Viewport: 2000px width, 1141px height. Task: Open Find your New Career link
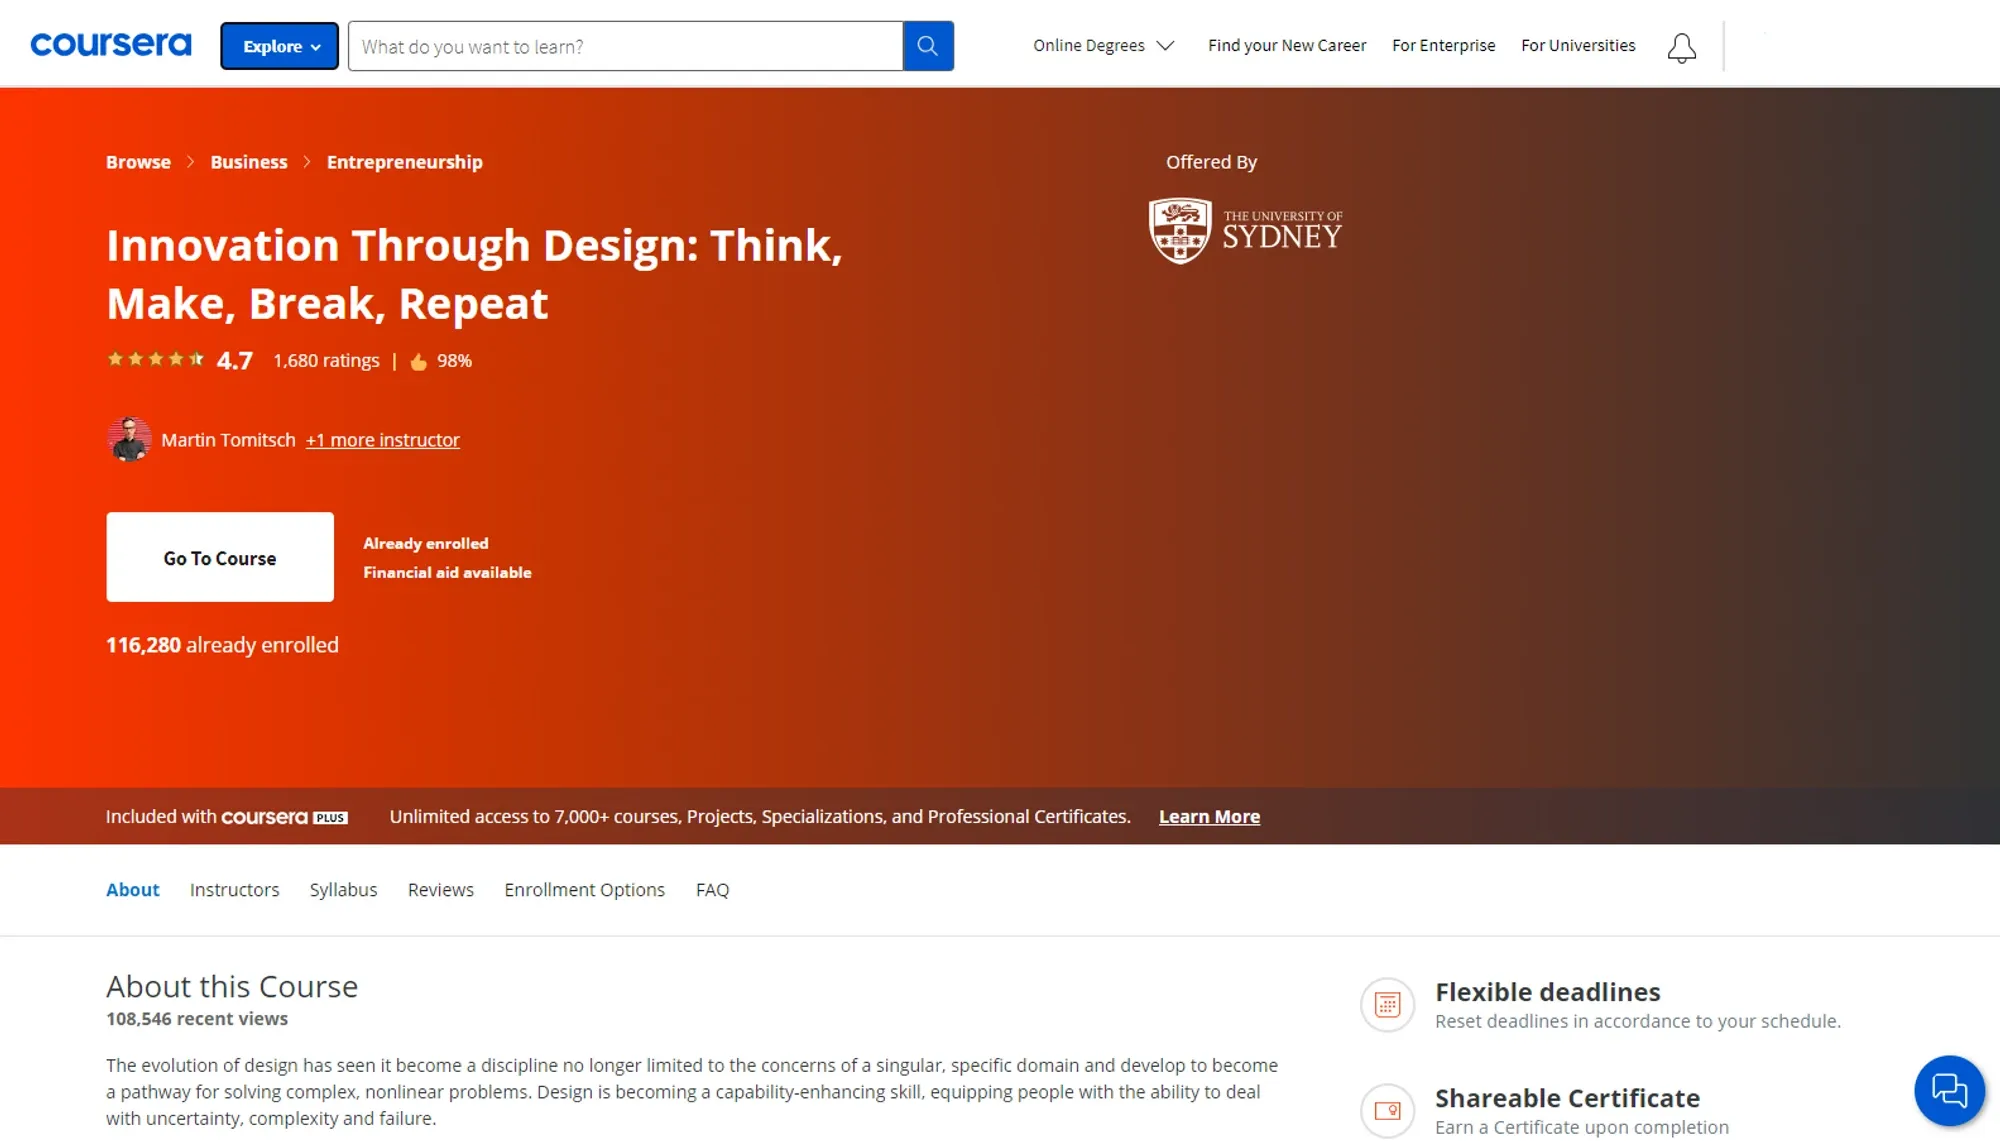pos(1286,45)
